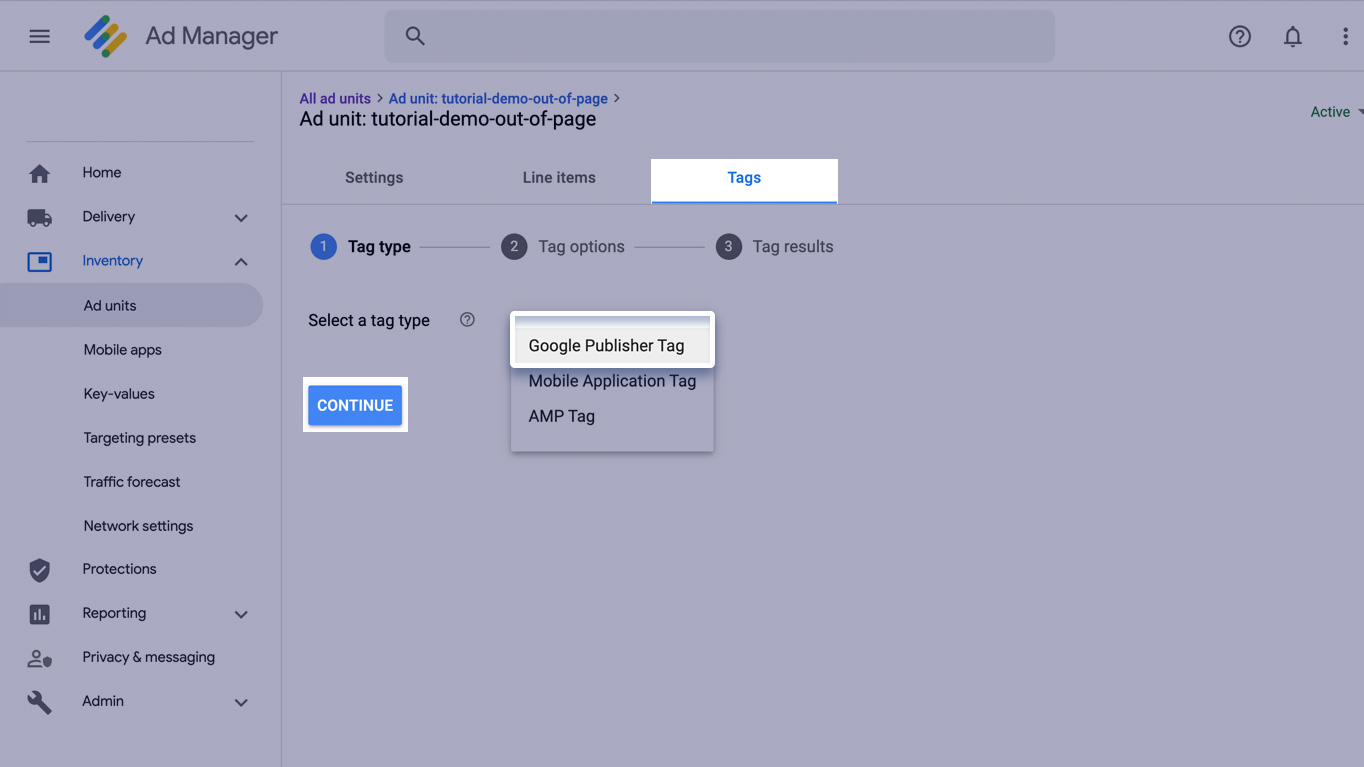Open the notifications bell

pyautogui.click(x=1293, y=36)
